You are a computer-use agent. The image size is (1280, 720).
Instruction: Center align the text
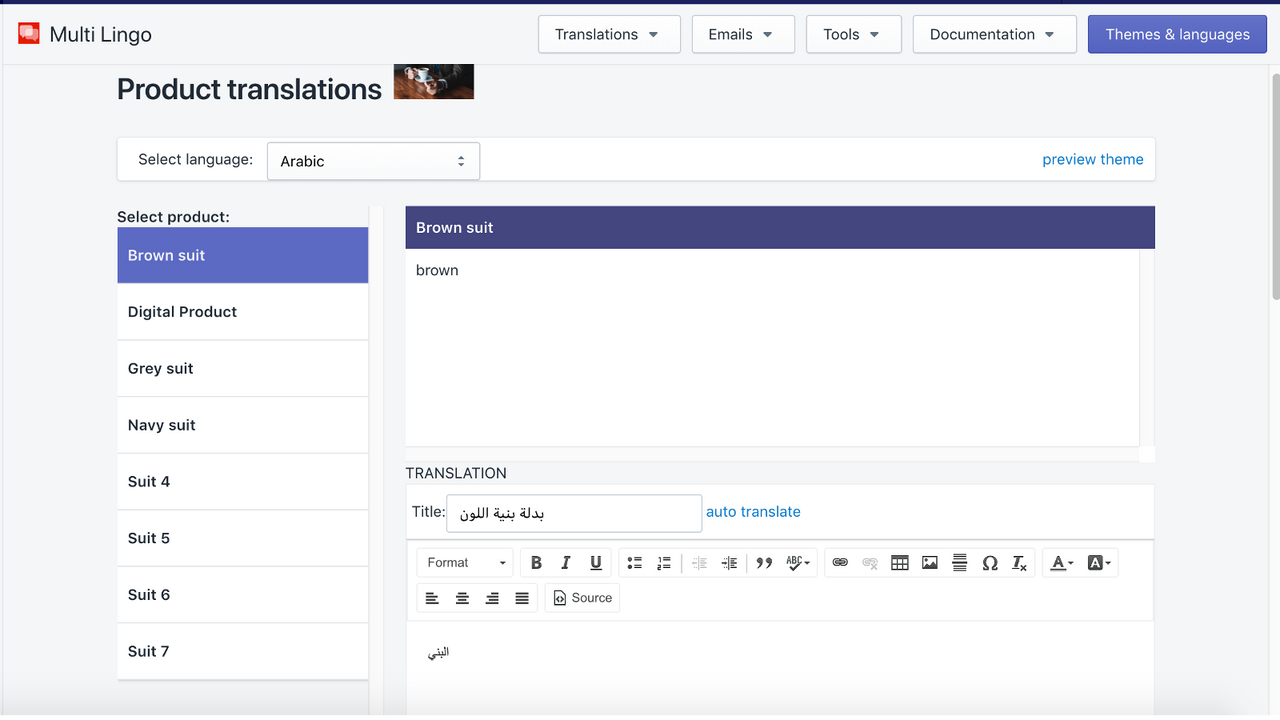tap(462, 598)
